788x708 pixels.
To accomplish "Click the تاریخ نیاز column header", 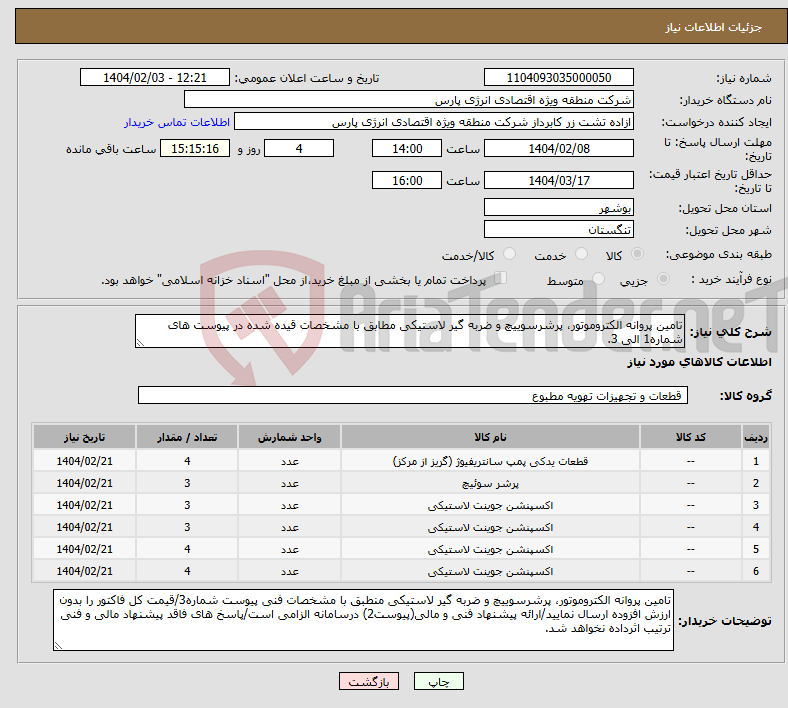I will tap(84, 437).
